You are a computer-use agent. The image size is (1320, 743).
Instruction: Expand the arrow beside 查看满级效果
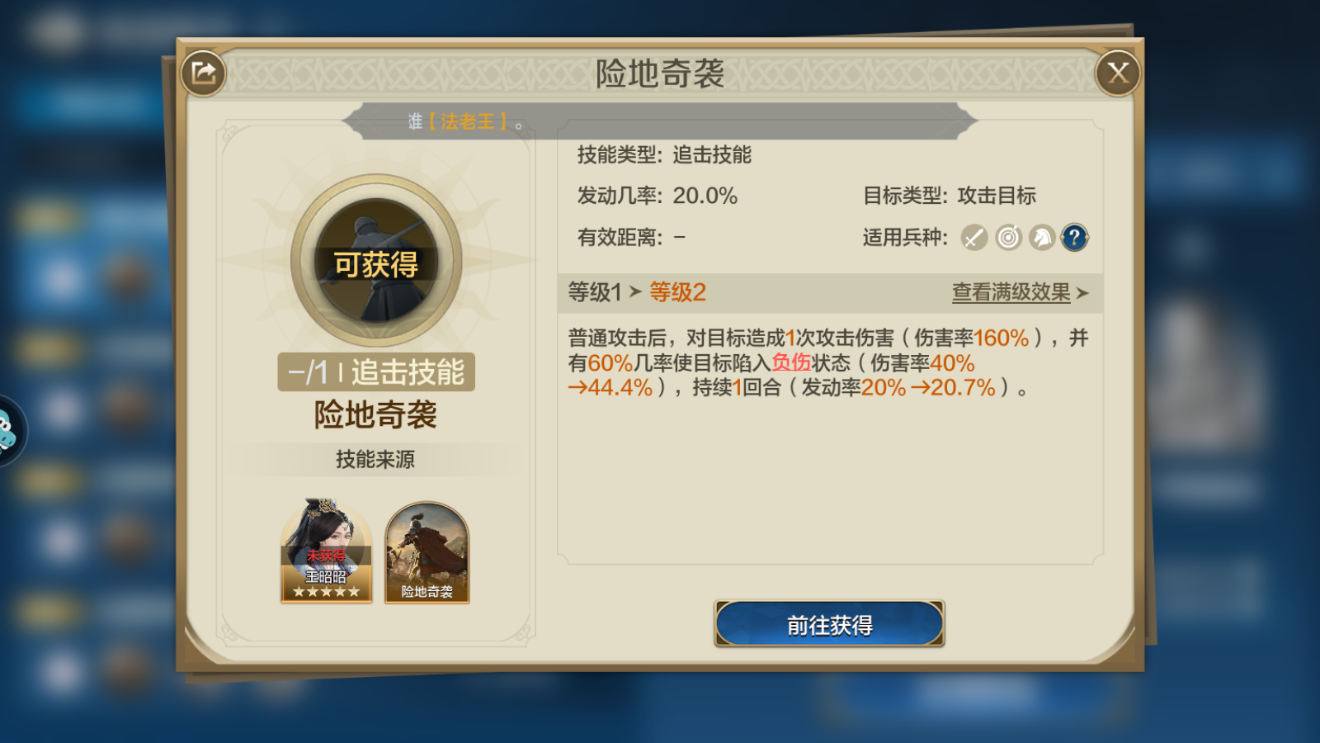pyautogui.click(x=1082, y=293)
